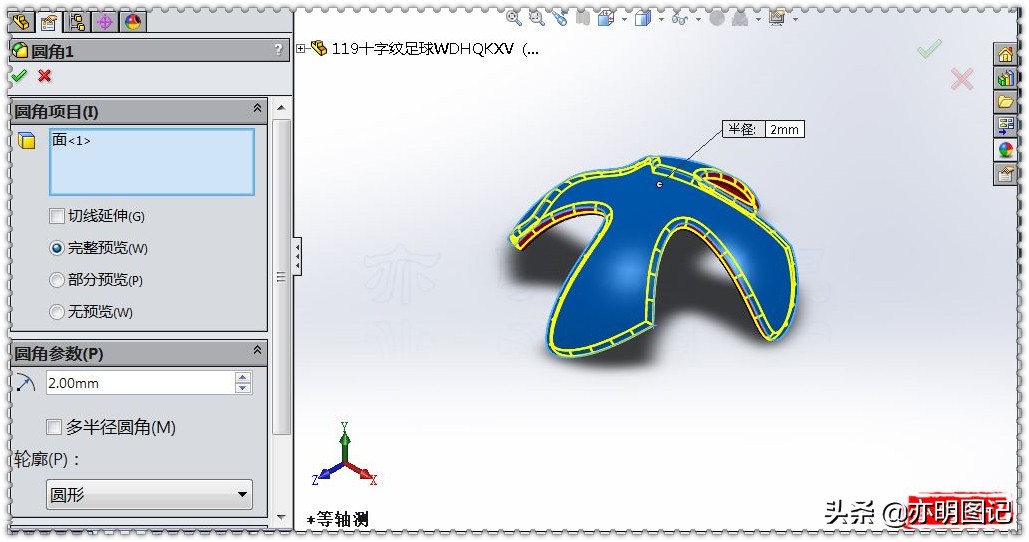Open the 轮廓 profile dropdown showing 圆形
Viewport: 1029px width, 542px height.
click(149, 495)
